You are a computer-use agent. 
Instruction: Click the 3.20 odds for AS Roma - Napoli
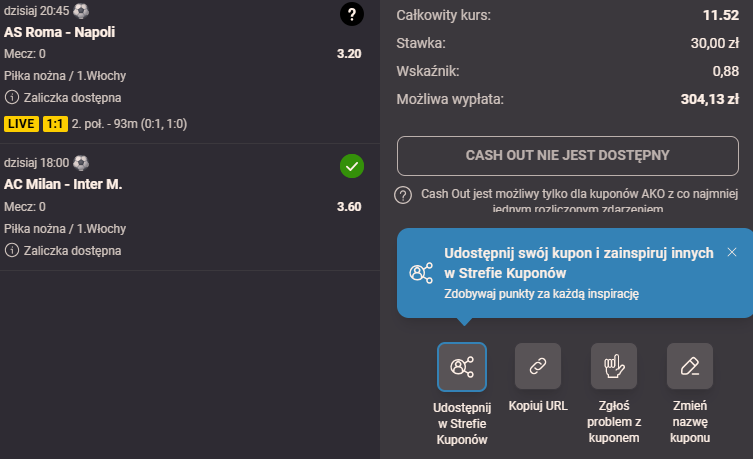point(349,54)
